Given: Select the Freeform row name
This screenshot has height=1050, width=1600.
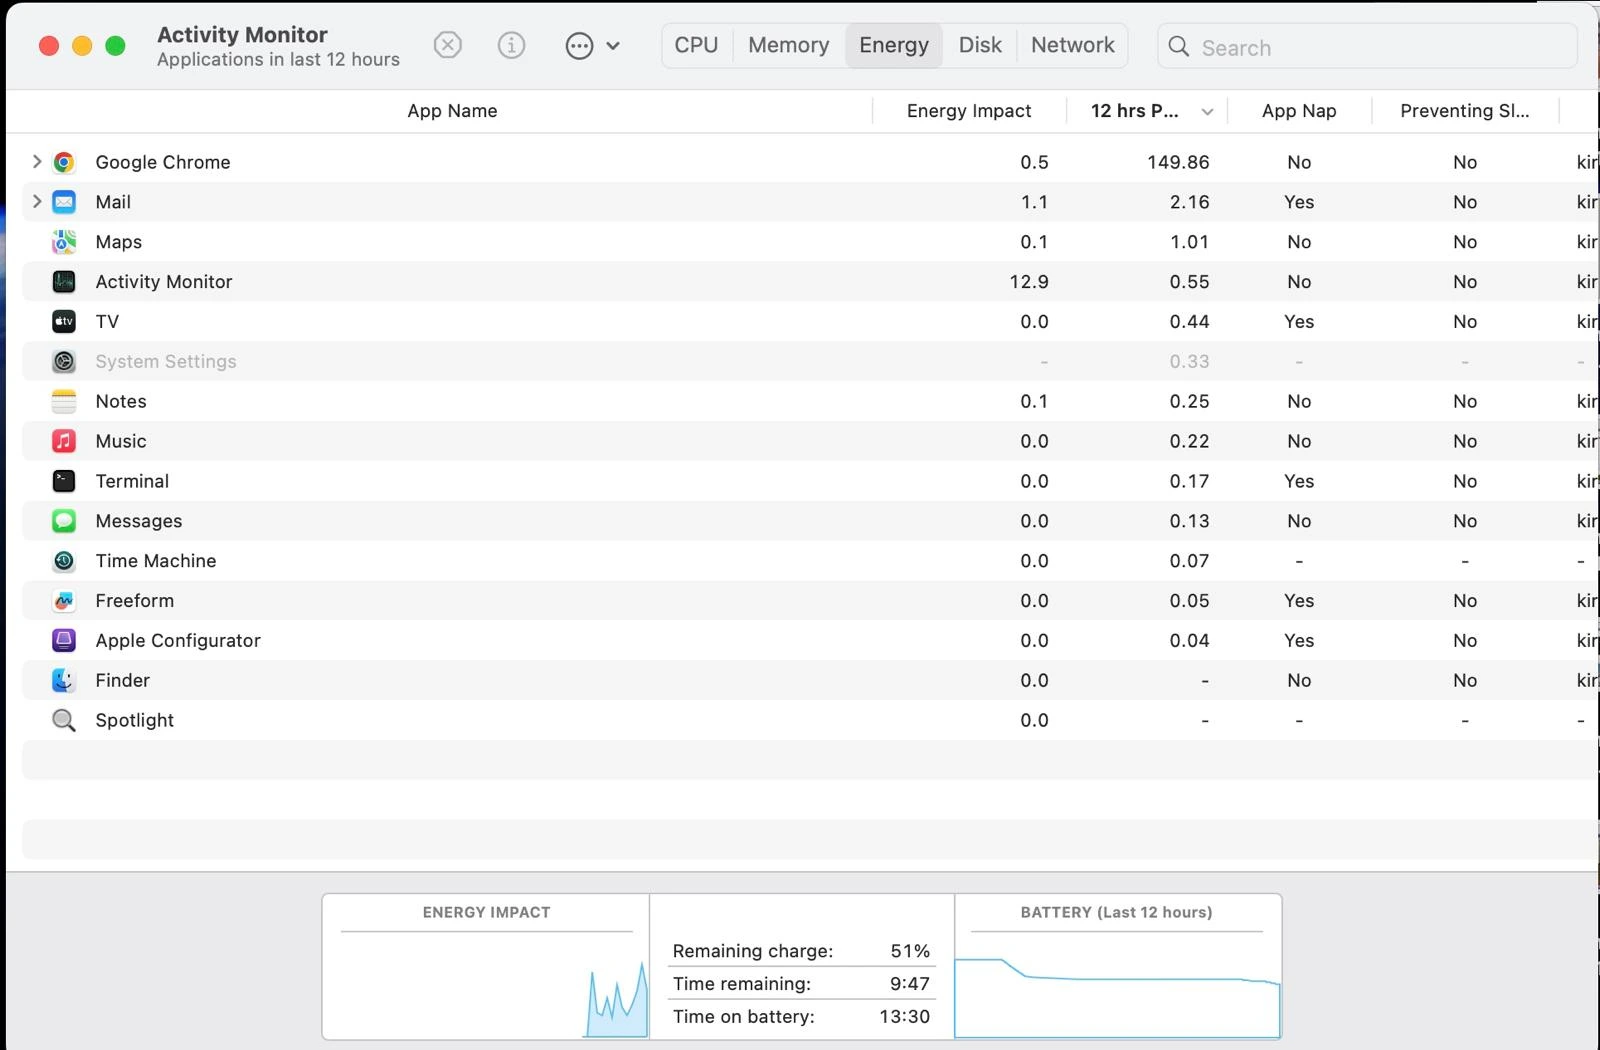Looking at the screenshot, I should pos(135,601).
